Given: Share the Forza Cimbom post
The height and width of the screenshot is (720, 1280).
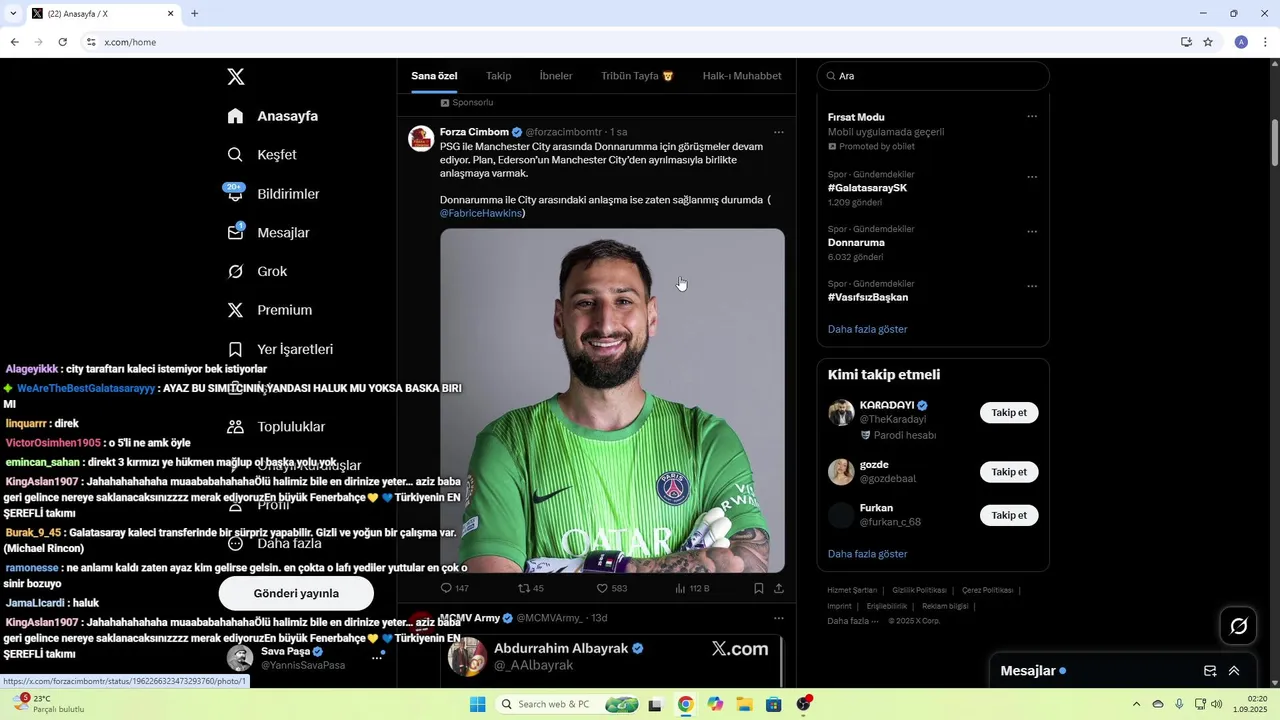Looking at the screenshot, I should click(779, 588).
